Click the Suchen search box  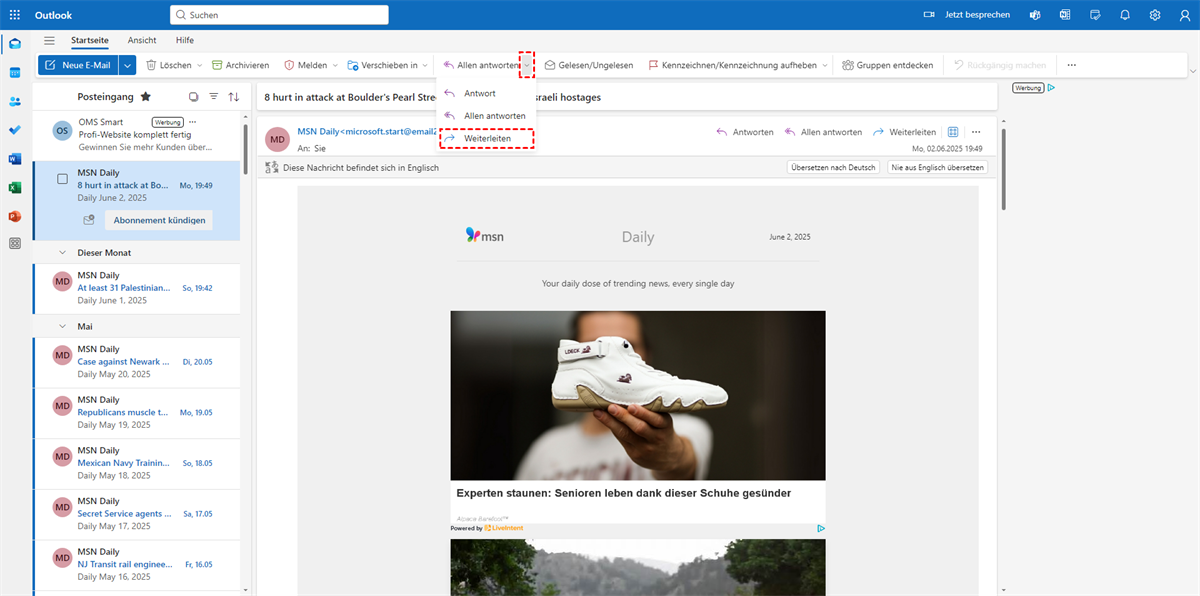pos(279,15)
